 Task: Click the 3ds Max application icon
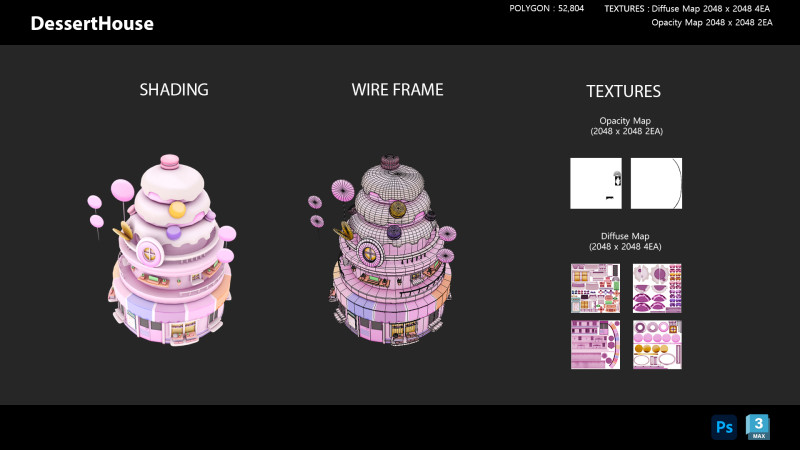[758, 427]
